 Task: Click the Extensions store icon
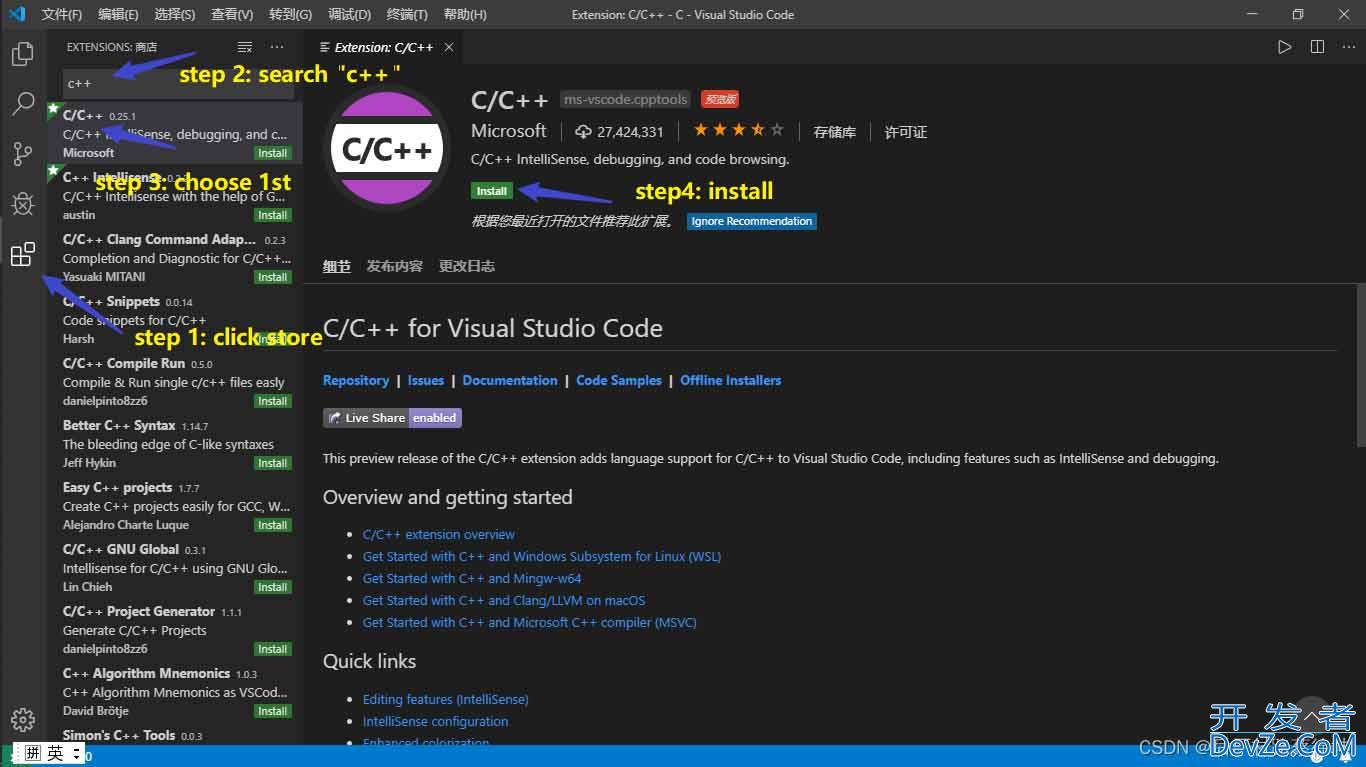coord(22,255)
